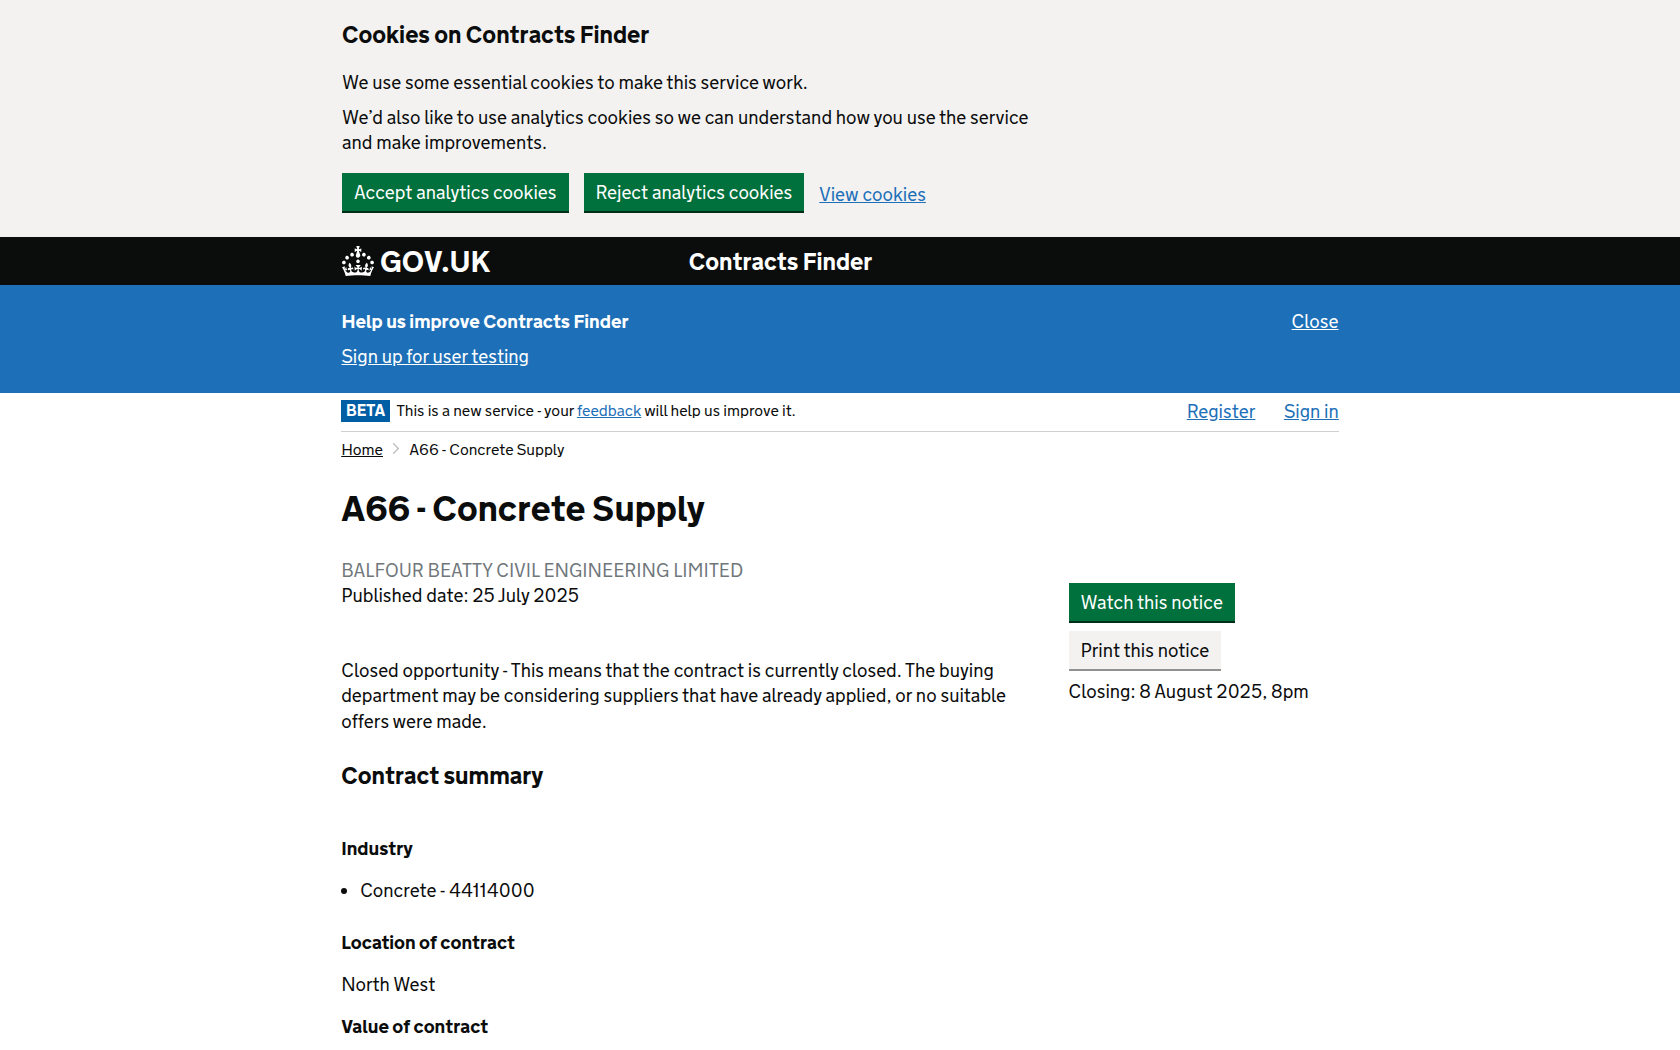Click the breadcrumb chevron separator
Image resolution: width=1680 pixels, height=1050 pixels.
coord(396,450)
